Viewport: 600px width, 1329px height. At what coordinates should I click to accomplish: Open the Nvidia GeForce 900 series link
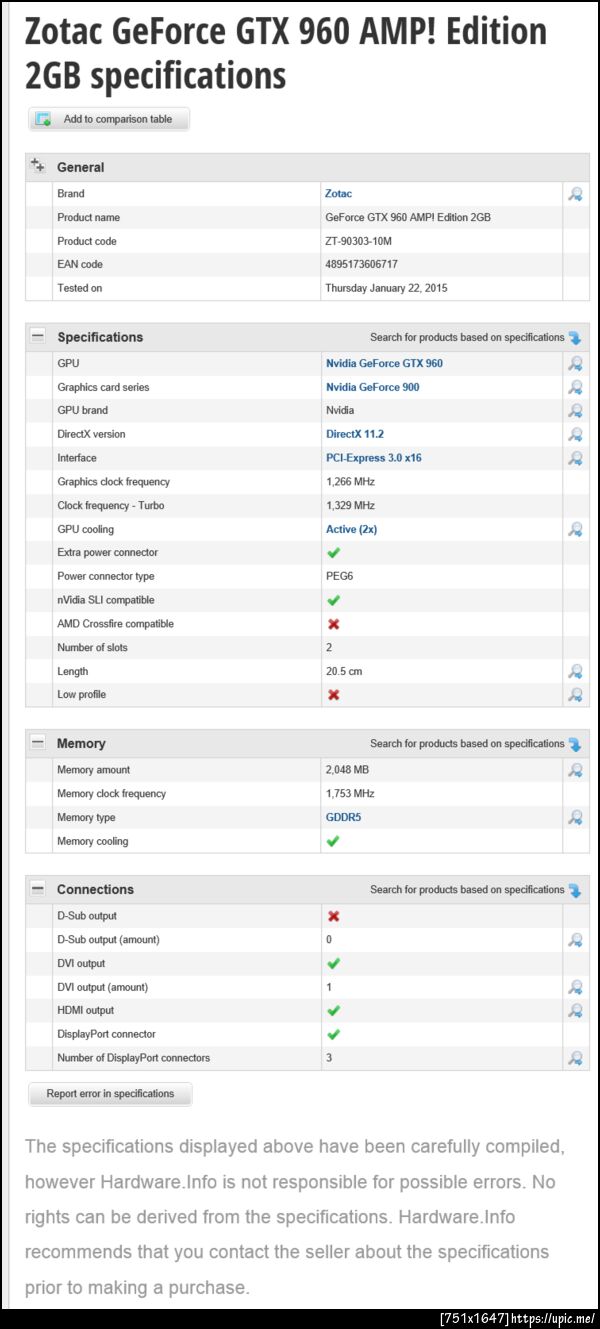(372, 387)
